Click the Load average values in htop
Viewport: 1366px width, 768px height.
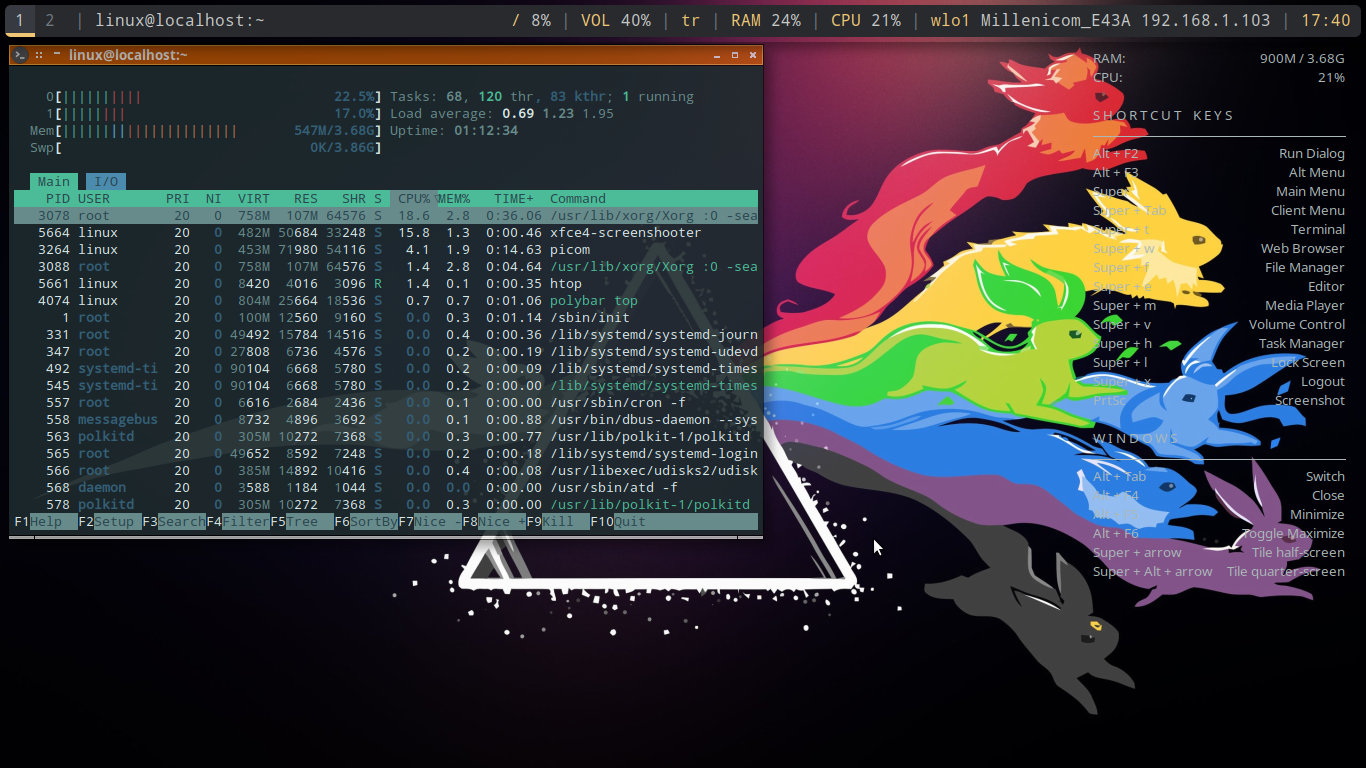pos(558,114)
